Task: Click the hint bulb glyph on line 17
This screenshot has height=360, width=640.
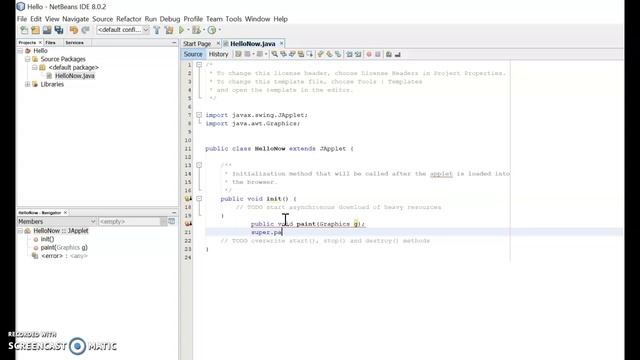Action: (188, 199)
